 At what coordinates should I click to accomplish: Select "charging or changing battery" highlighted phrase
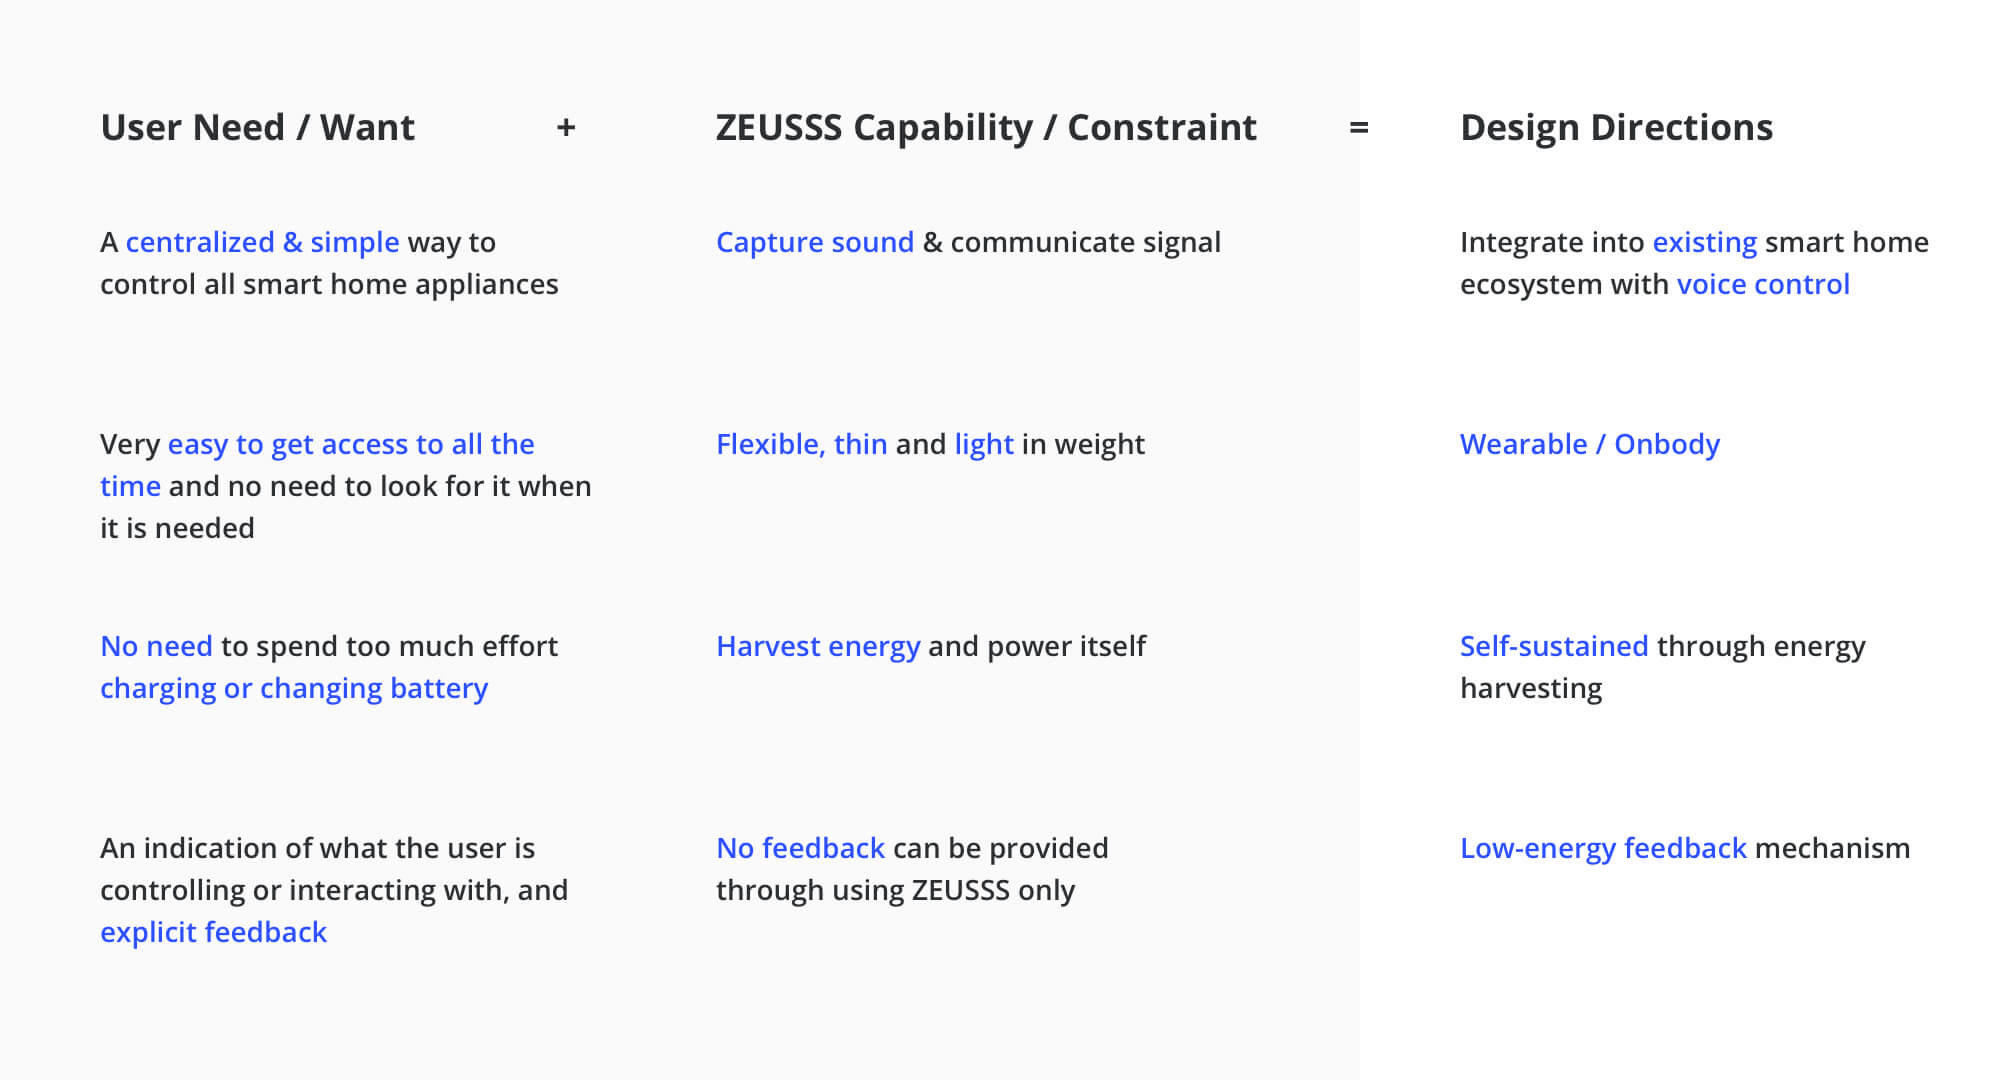(293, 688)
